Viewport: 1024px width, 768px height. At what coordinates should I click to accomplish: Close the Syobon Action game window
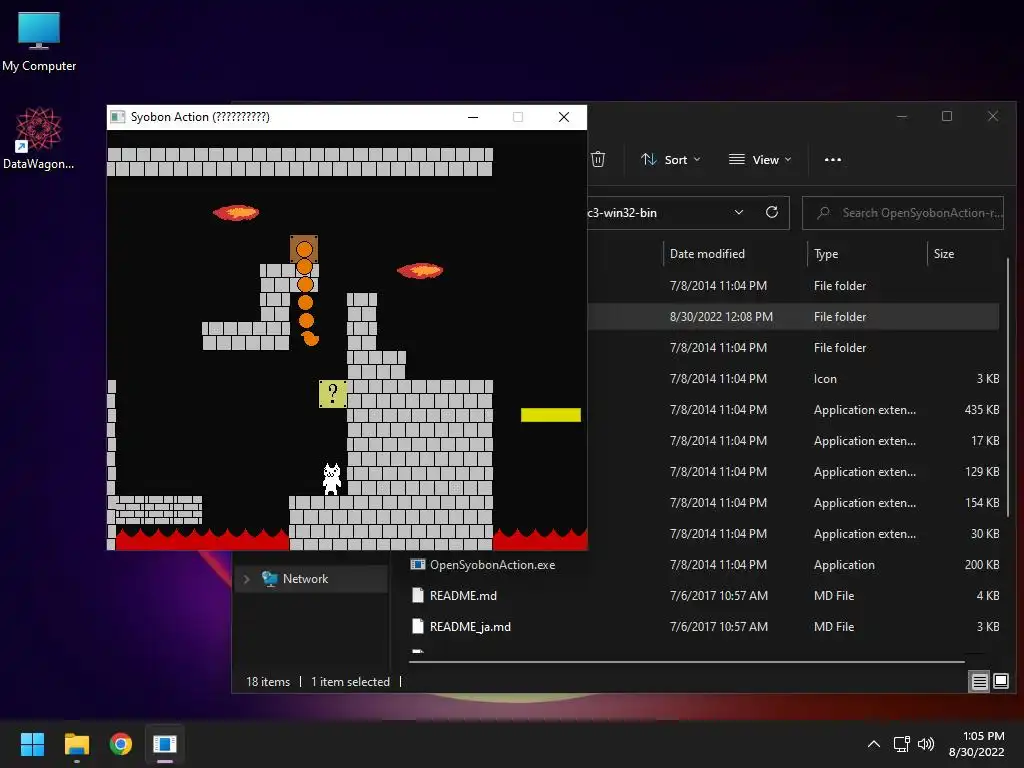564,117
